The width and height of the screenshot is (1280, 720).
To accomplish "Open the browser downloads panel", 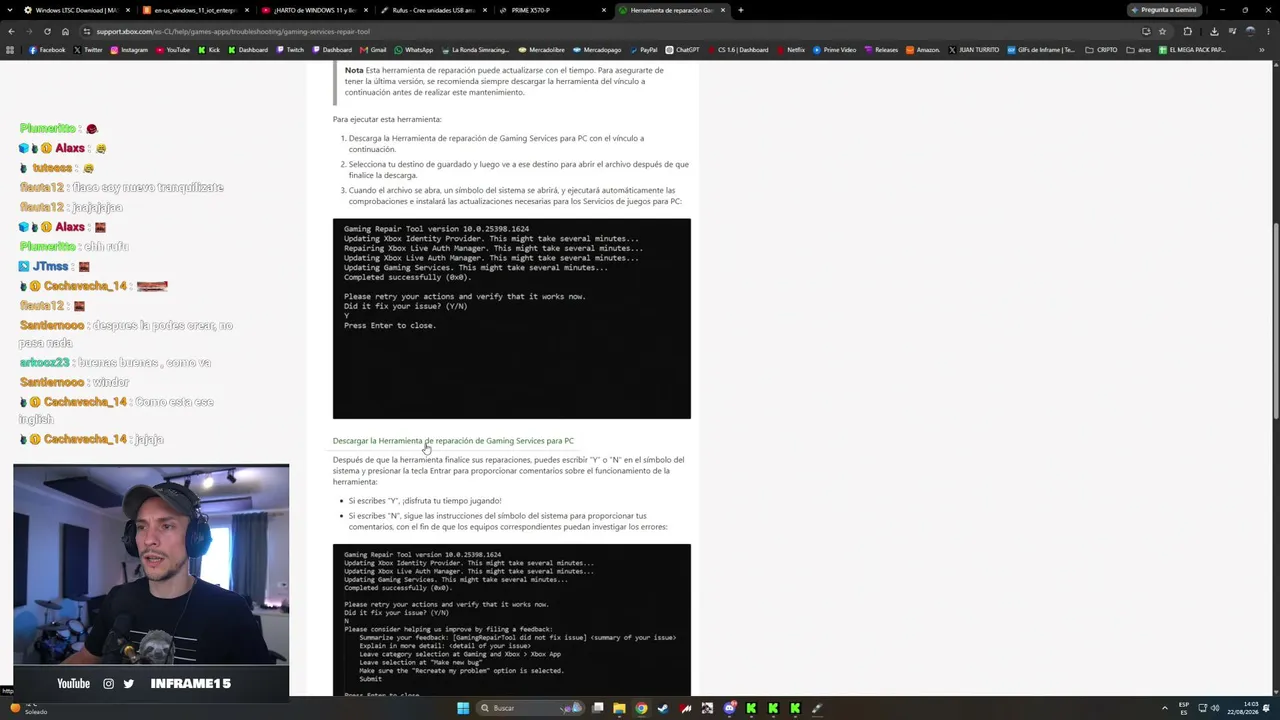I will tap(1214, 31).
